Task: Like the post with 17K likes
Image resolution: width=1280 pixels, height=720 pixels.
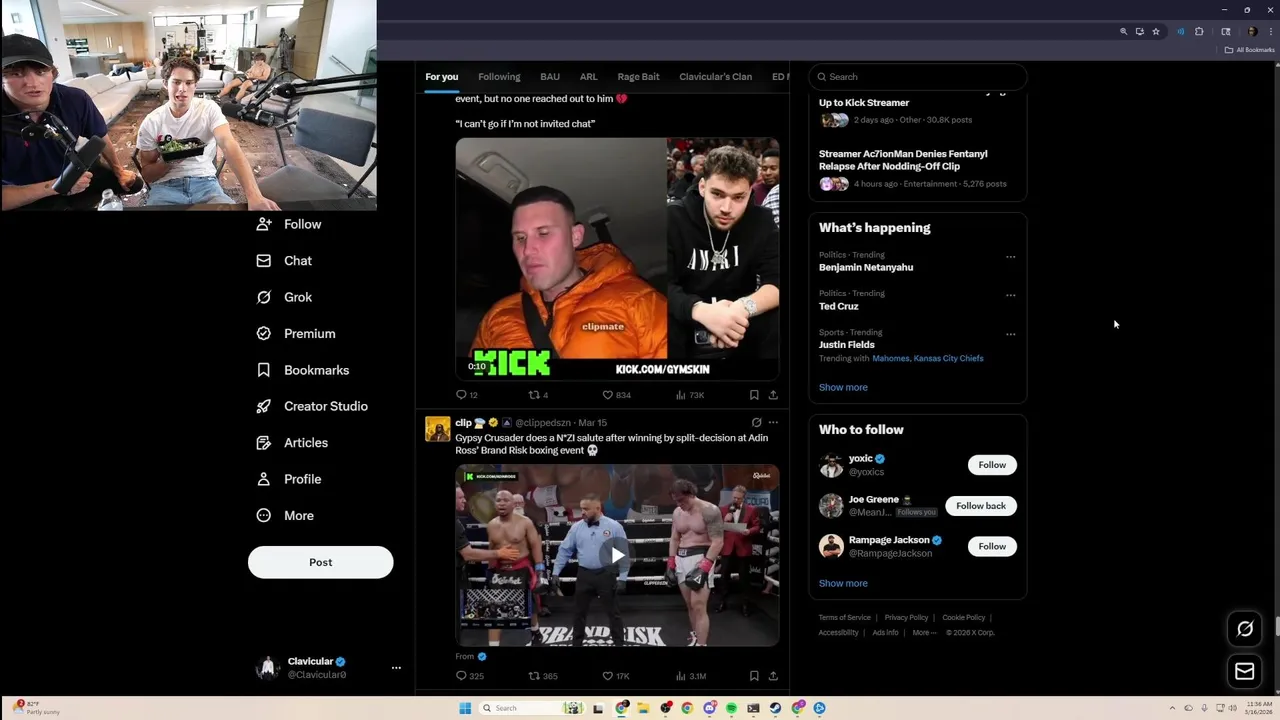Action: tap(607, 676)
